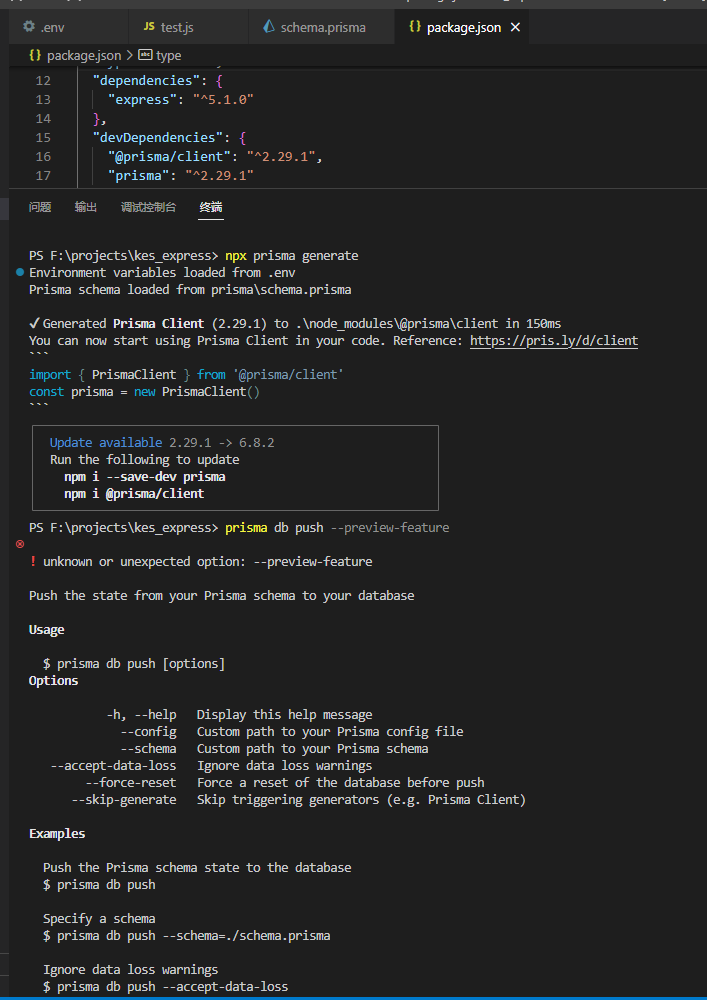707x1000 pixels.
Task: Open the 输出 (Output) panel tab
Action: click(x=86, y=207)
